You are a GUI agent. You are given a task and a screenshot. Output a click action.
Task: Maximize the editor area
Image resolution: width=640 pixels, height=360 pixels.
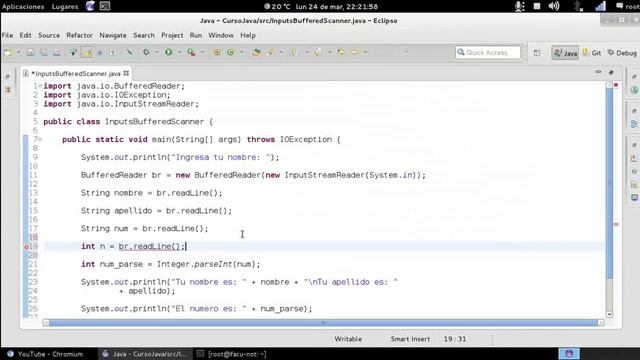pyautogui.click(x=611, y=72)
